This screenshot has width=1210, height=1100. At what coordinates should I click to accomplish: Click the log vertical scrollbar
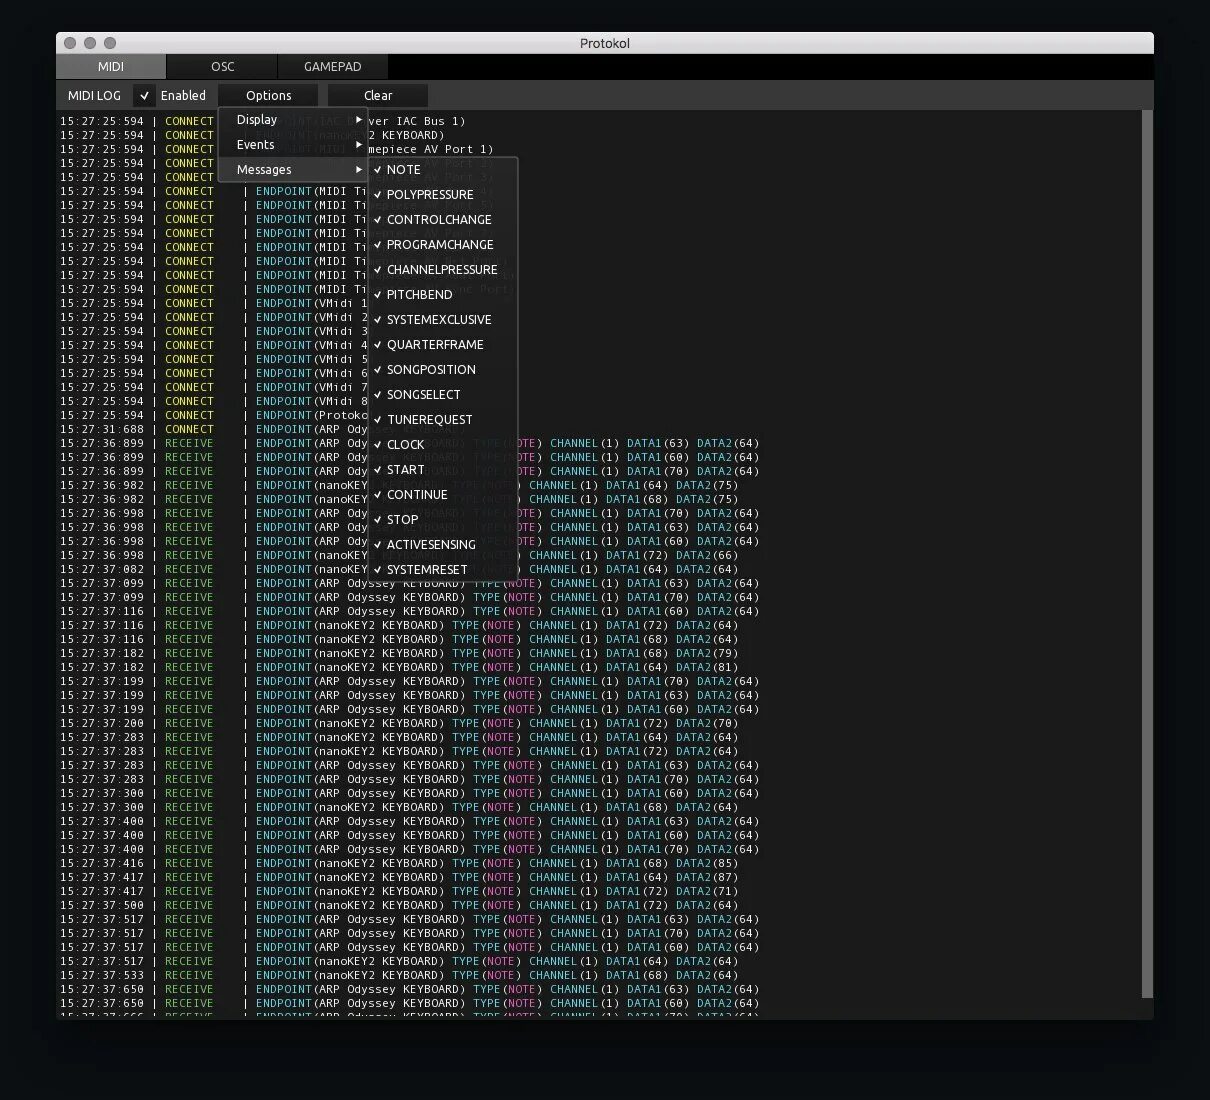pos(1147,553)
